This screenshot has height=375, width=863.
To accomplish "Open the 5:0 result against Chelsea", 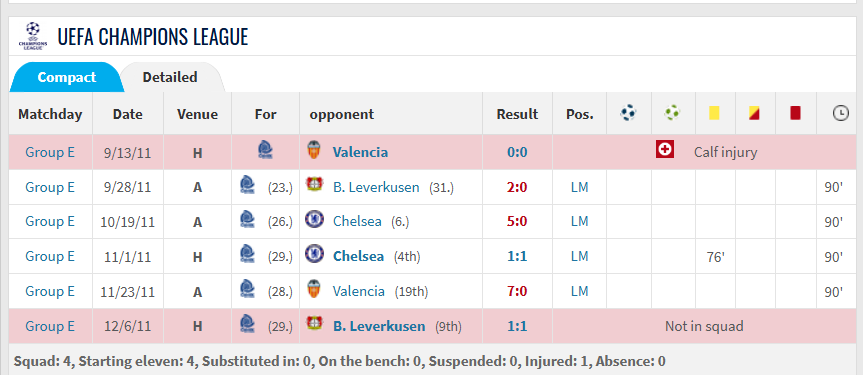I will [x=517, y=222].
